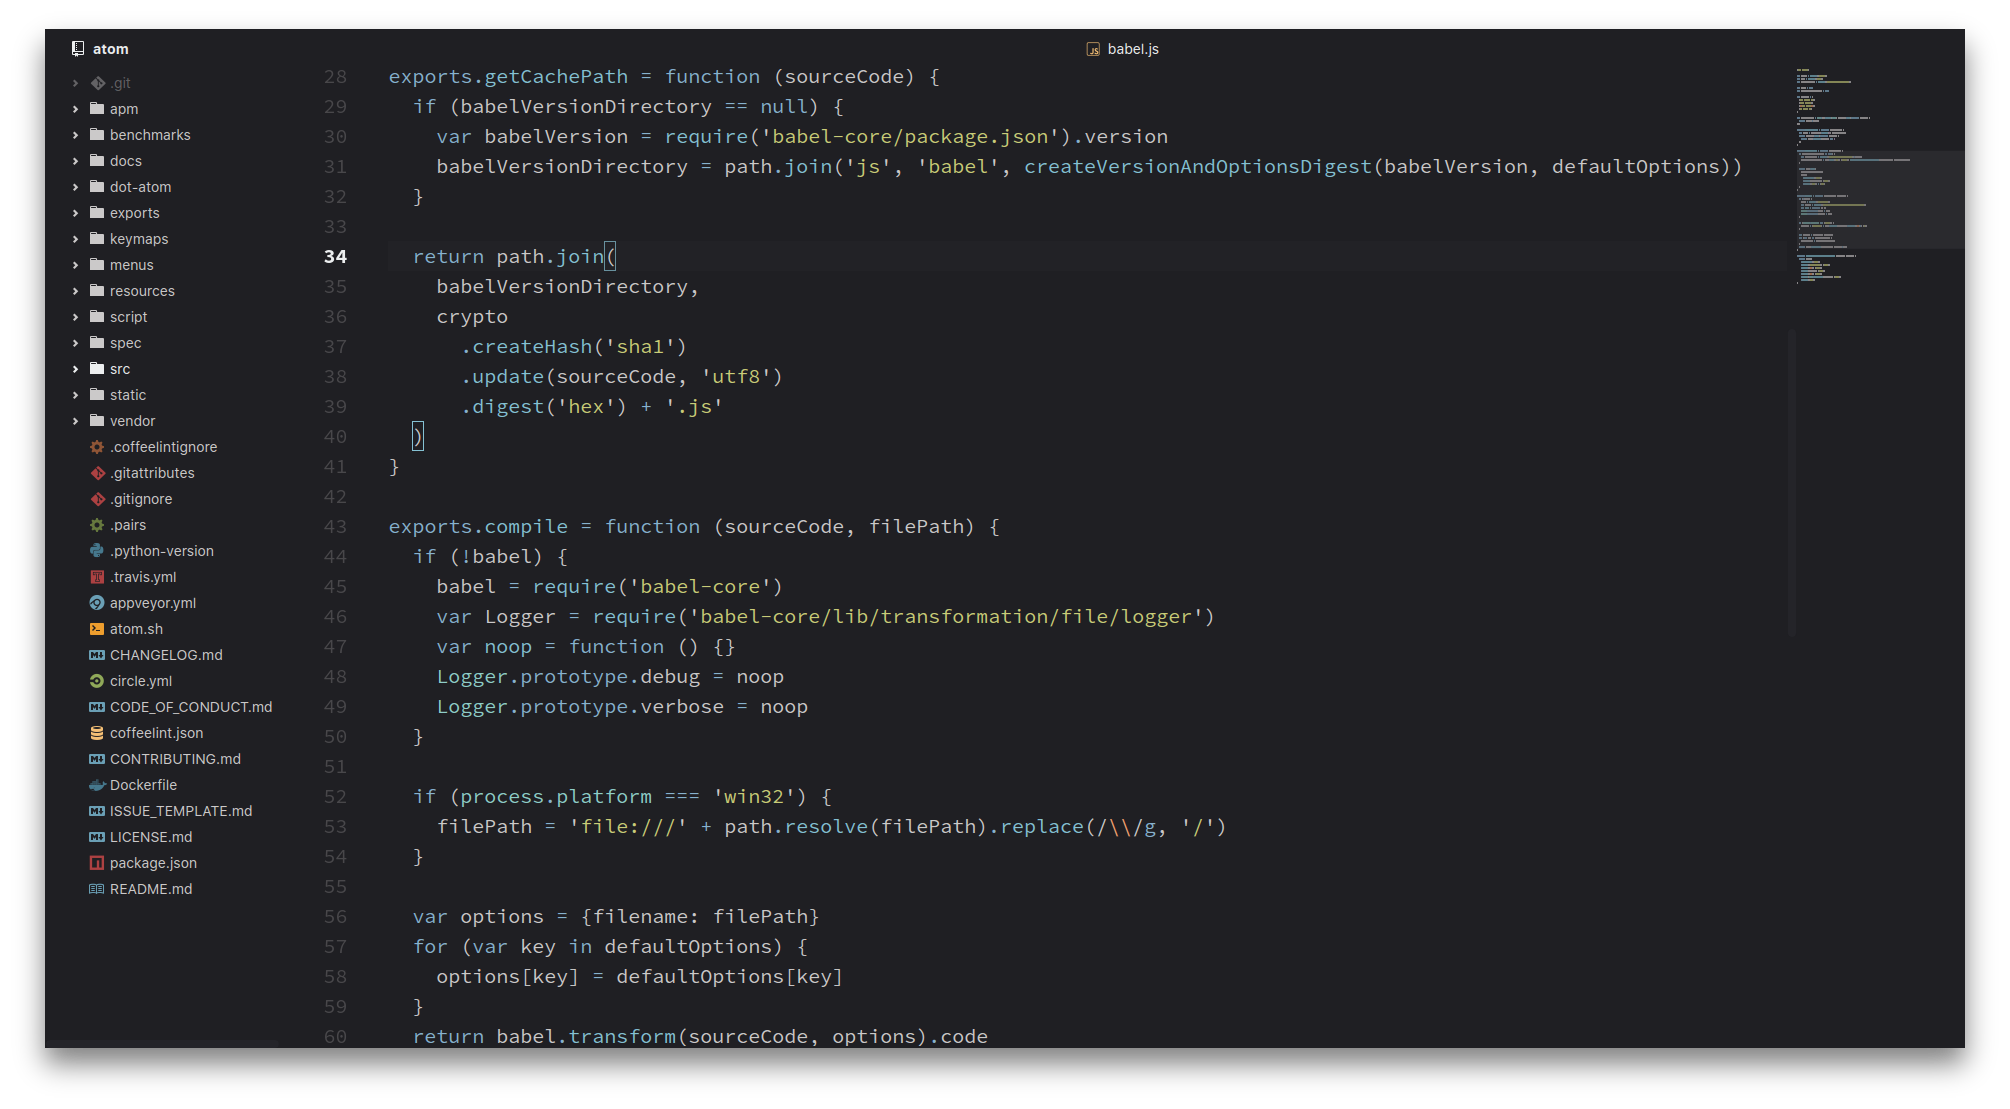
Task: Expand the vendor folder arrow
Action: coord(76,421)
